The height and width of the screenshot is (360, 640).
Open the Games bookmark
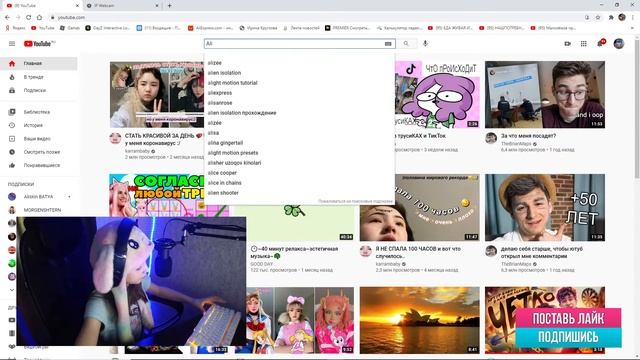pyautogui.click(x=70, y=28)
